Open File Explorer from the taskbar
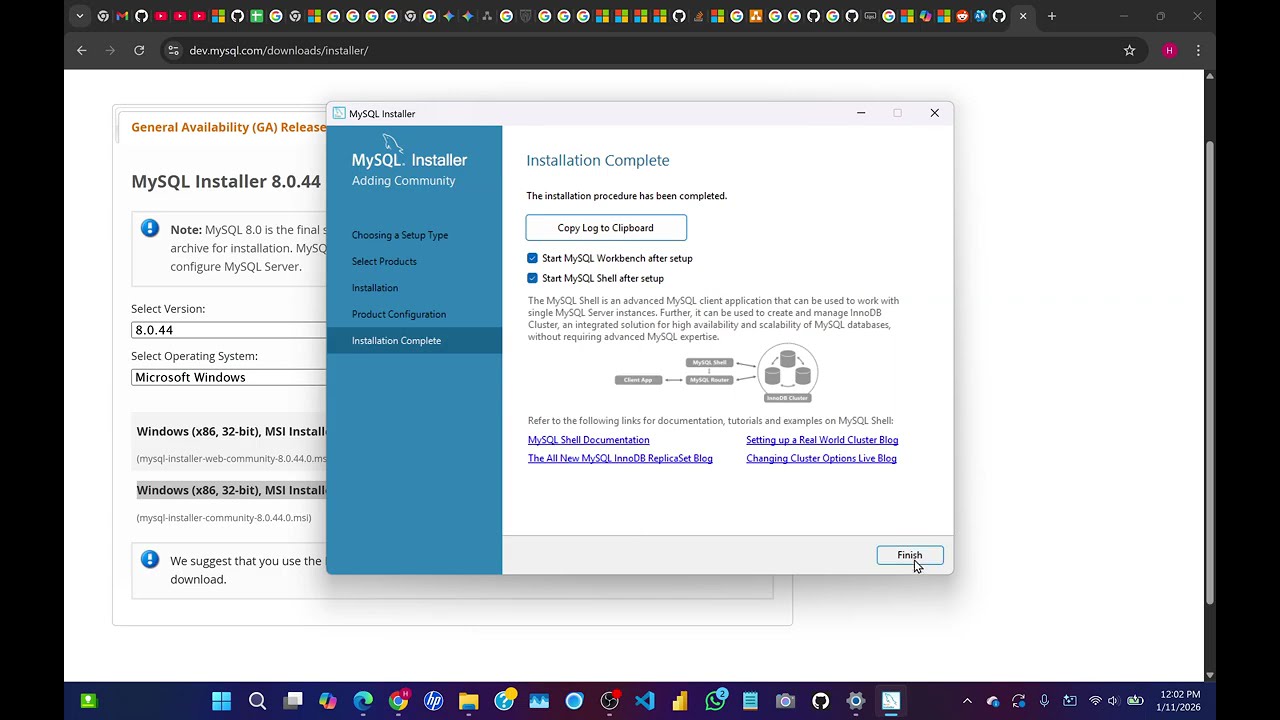The height and width of the screenshot is (720, 1280). click(468, 701)
